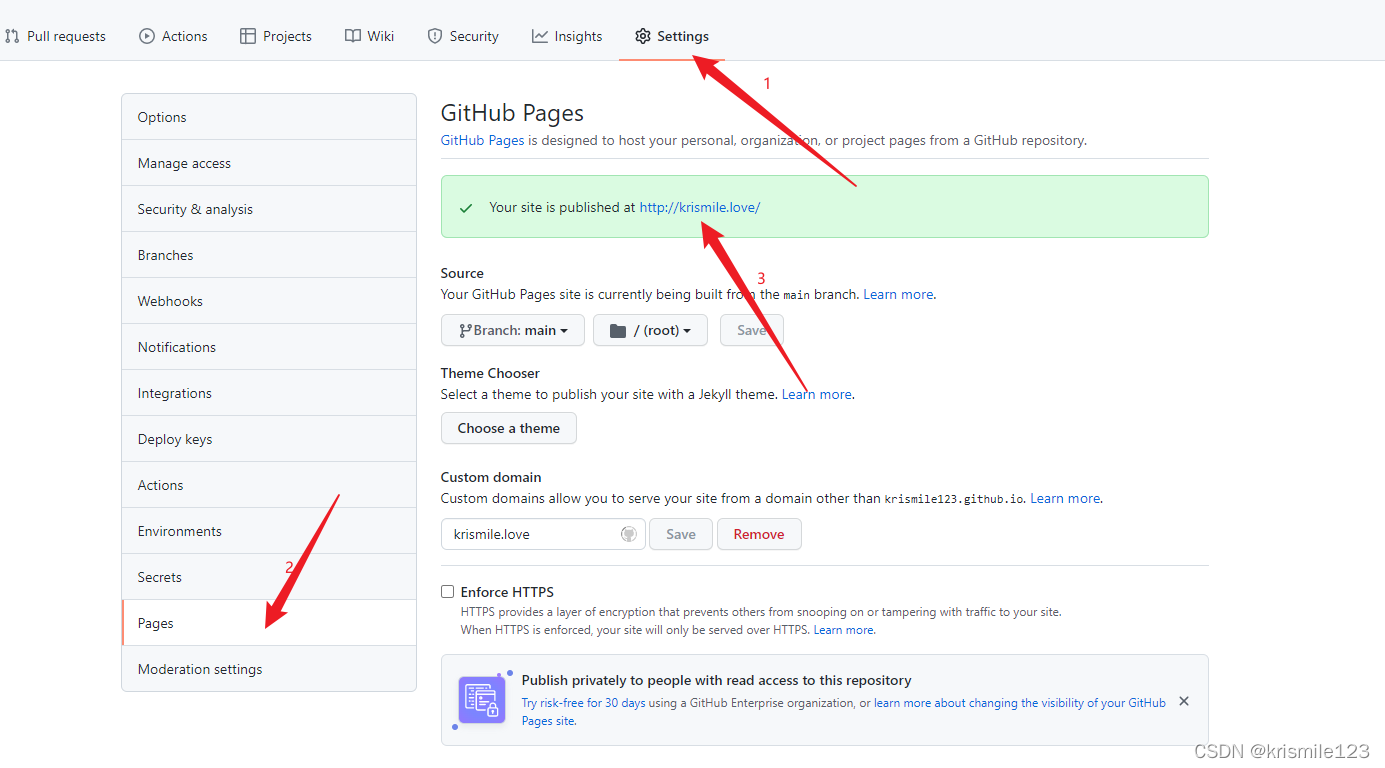Open the Learn more link under Enforce HTTPS
Viewport: 1385px width, 768px height.
point(844,630)
